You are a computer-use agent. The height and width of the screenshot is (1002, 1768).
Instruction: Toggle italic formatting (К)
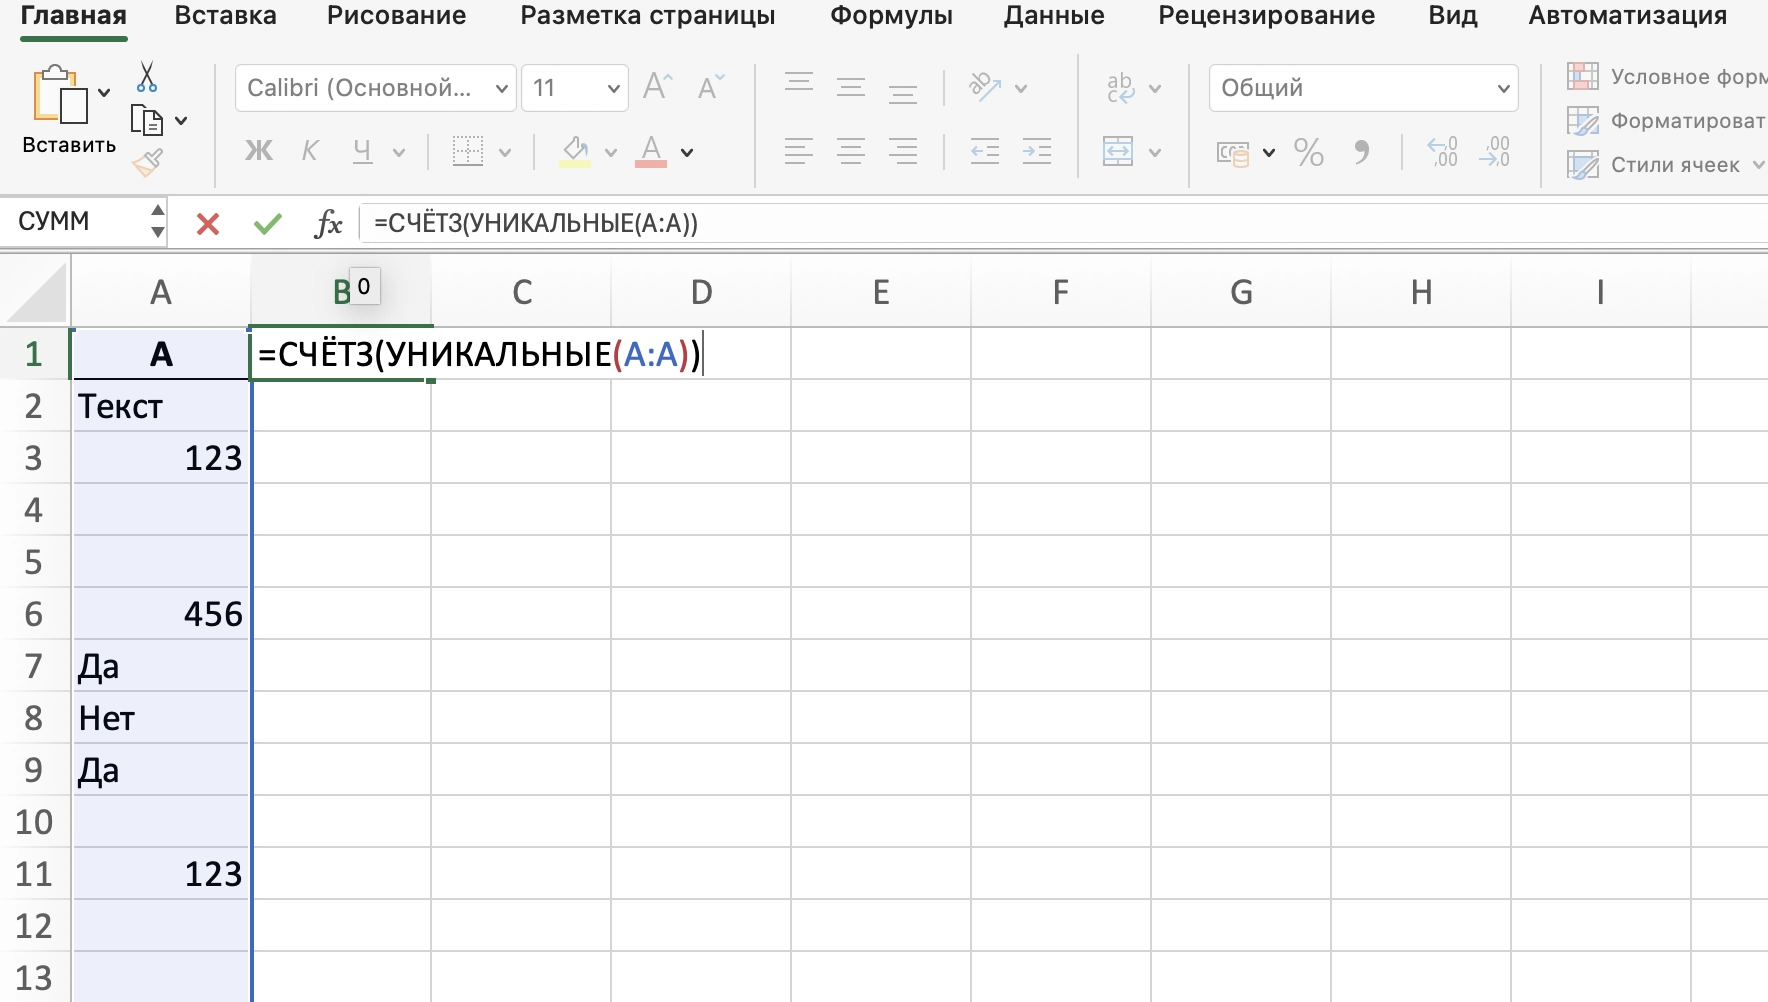pyautogui.click(x=309, y=151)
